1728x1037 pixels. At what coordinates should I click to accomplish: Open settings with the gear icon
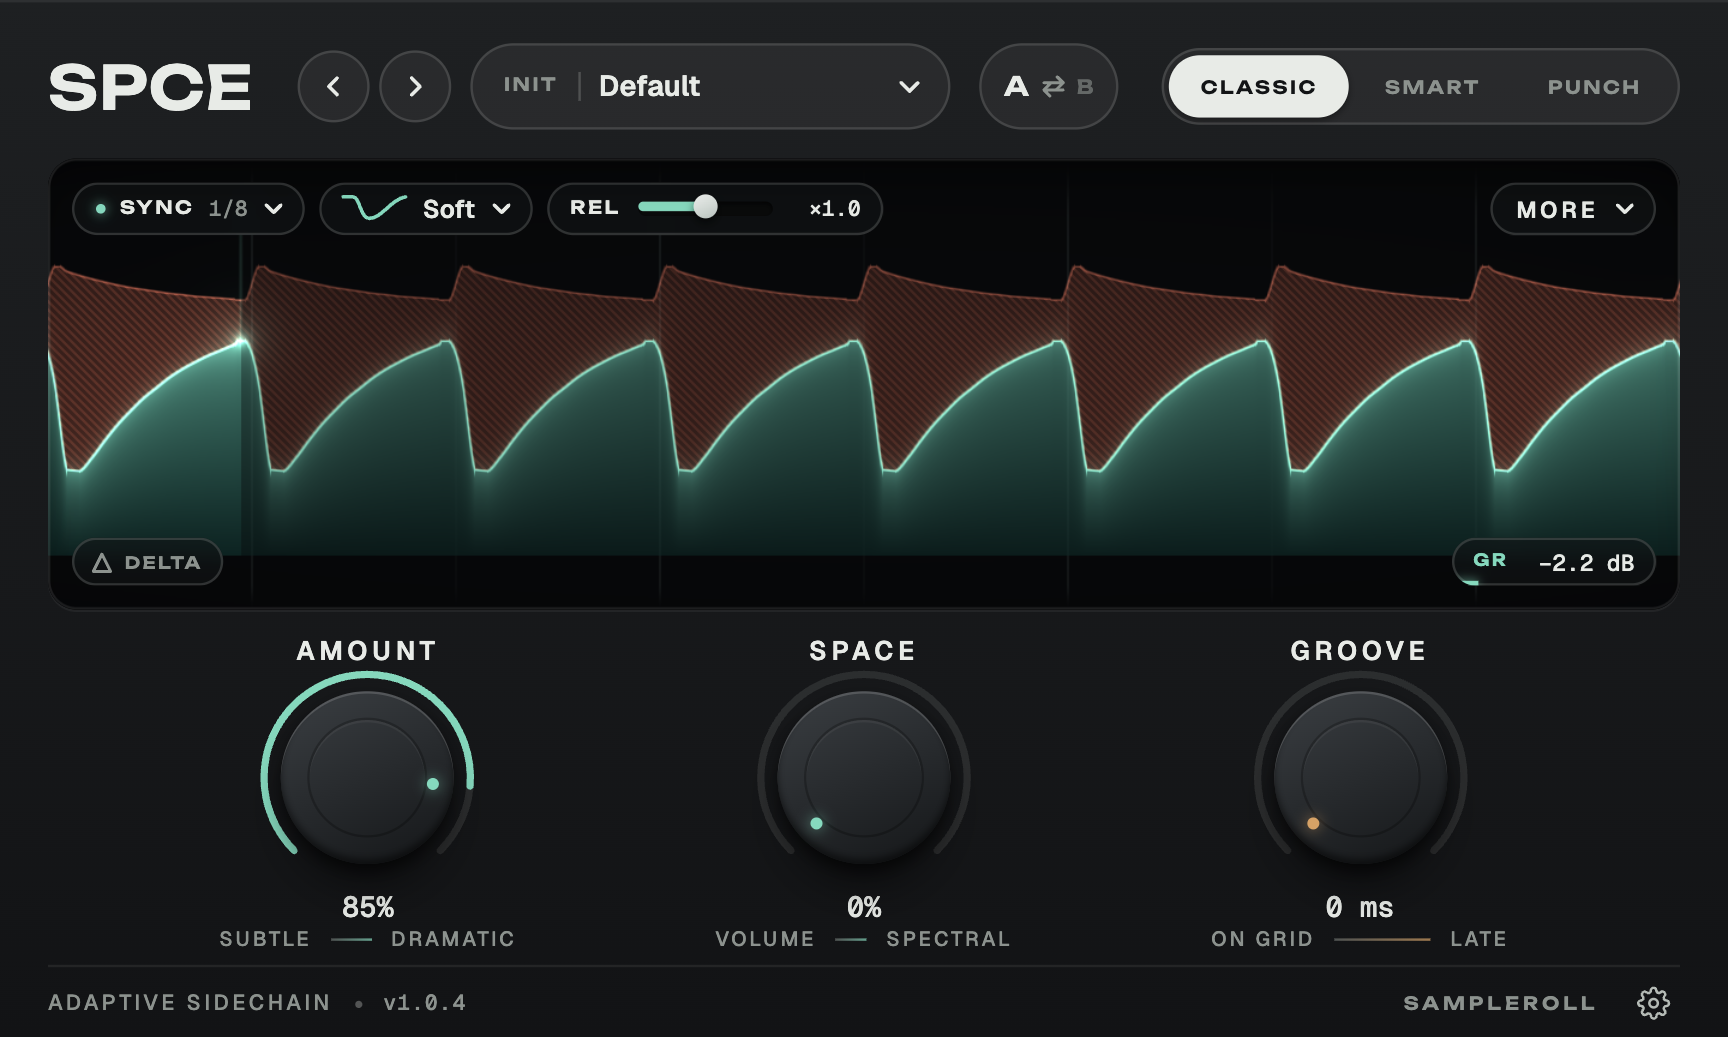point(1653,1002)
